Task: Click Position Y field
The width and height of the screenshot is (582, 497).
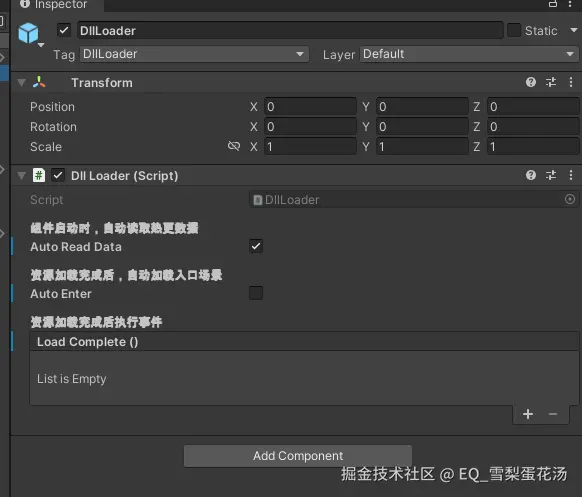Action: point(422,107)
